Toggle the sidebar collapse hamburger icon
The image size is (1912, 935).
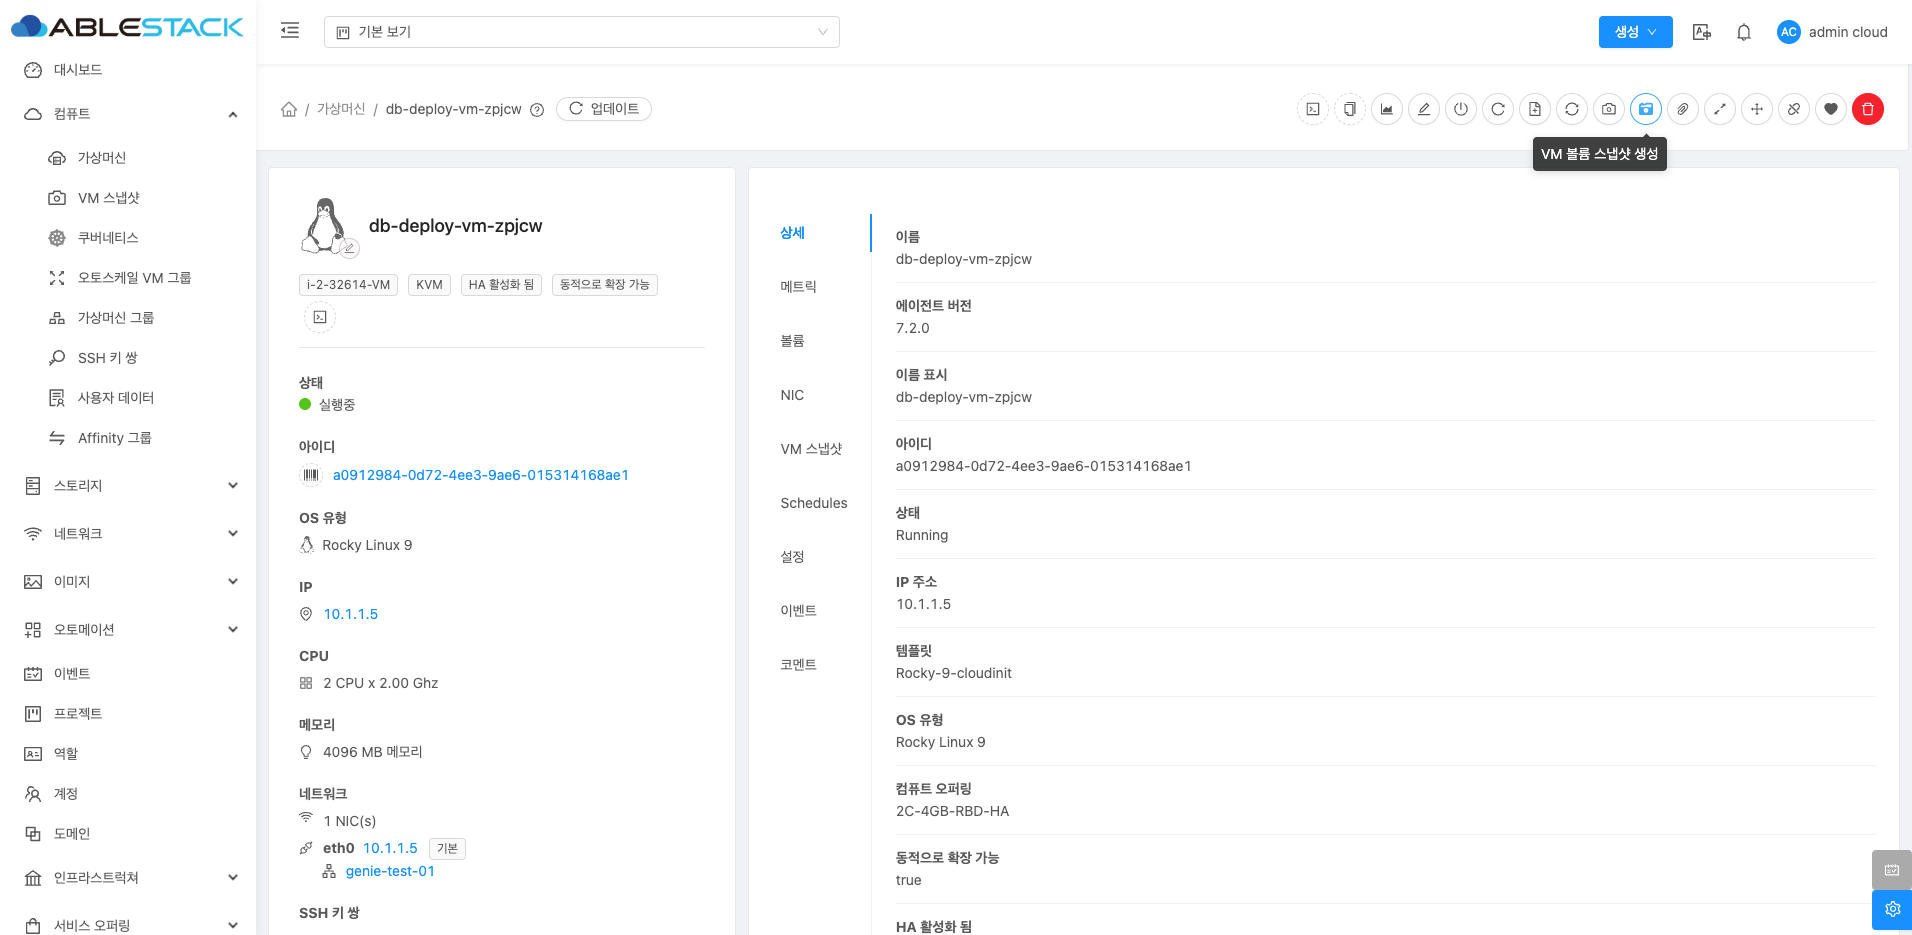tap(290, 31)
